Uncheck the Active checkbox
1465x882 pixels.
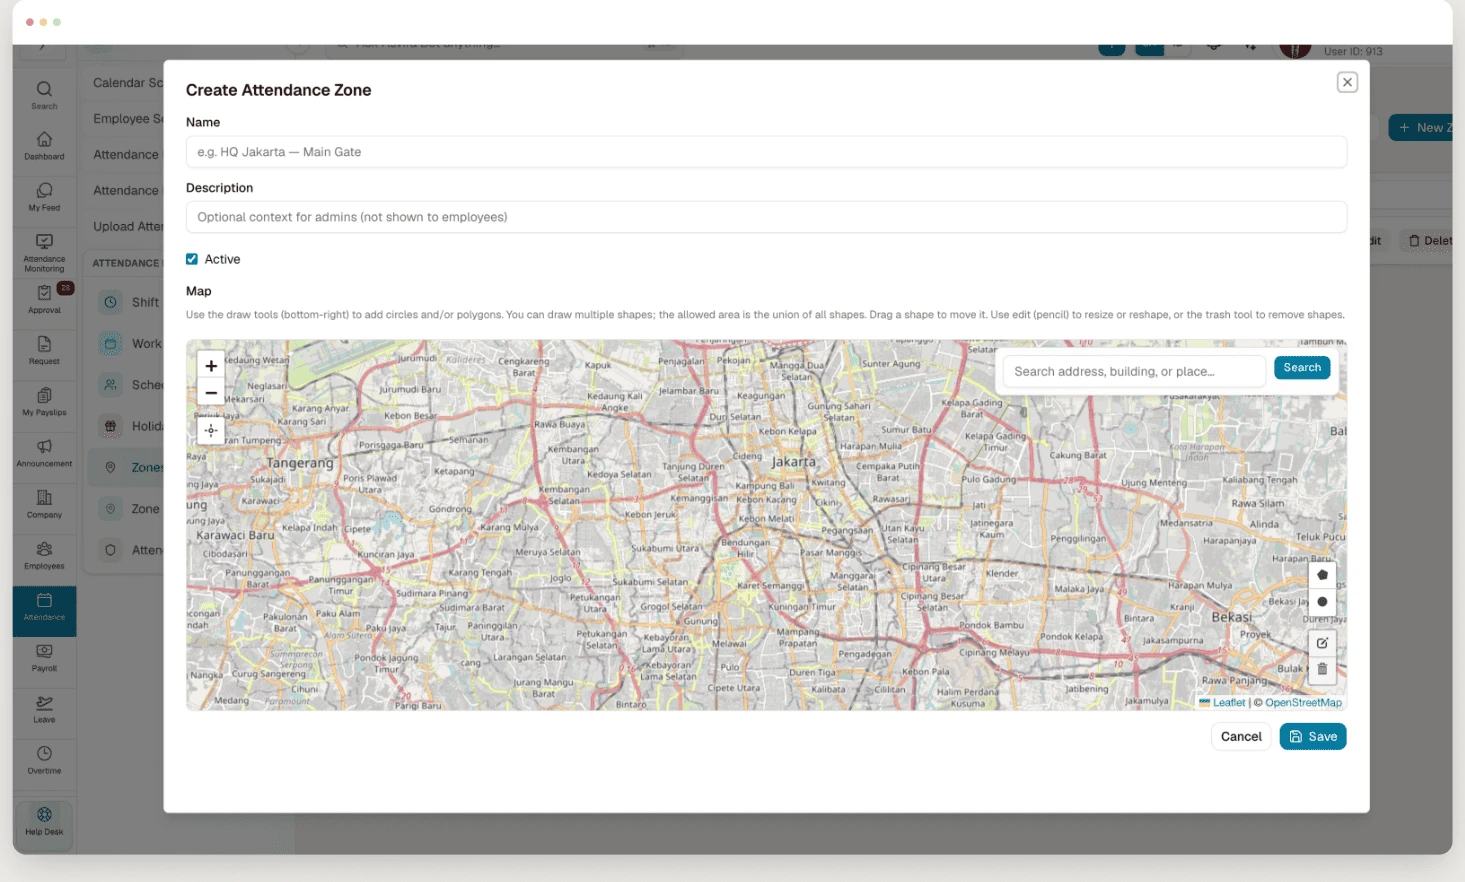tap(192, 259)
